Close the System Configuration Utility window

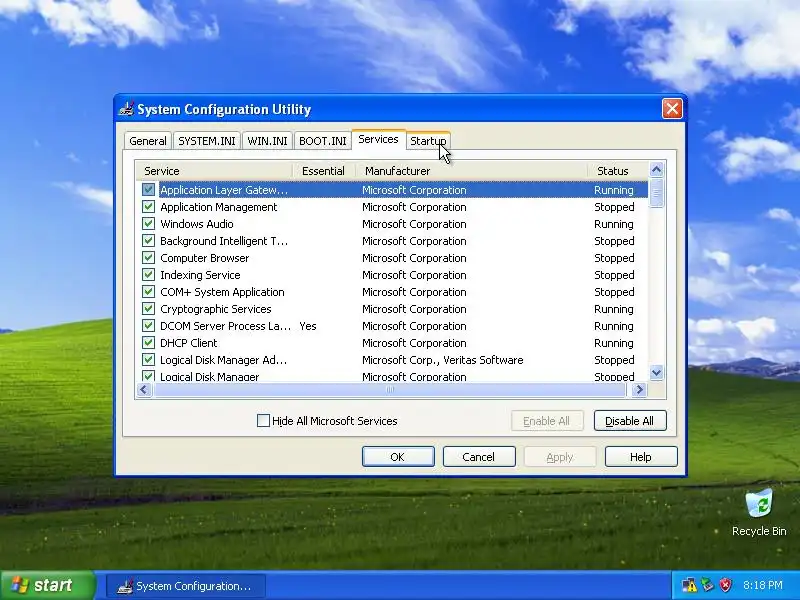pyautogui.click(x=672, y=109)
